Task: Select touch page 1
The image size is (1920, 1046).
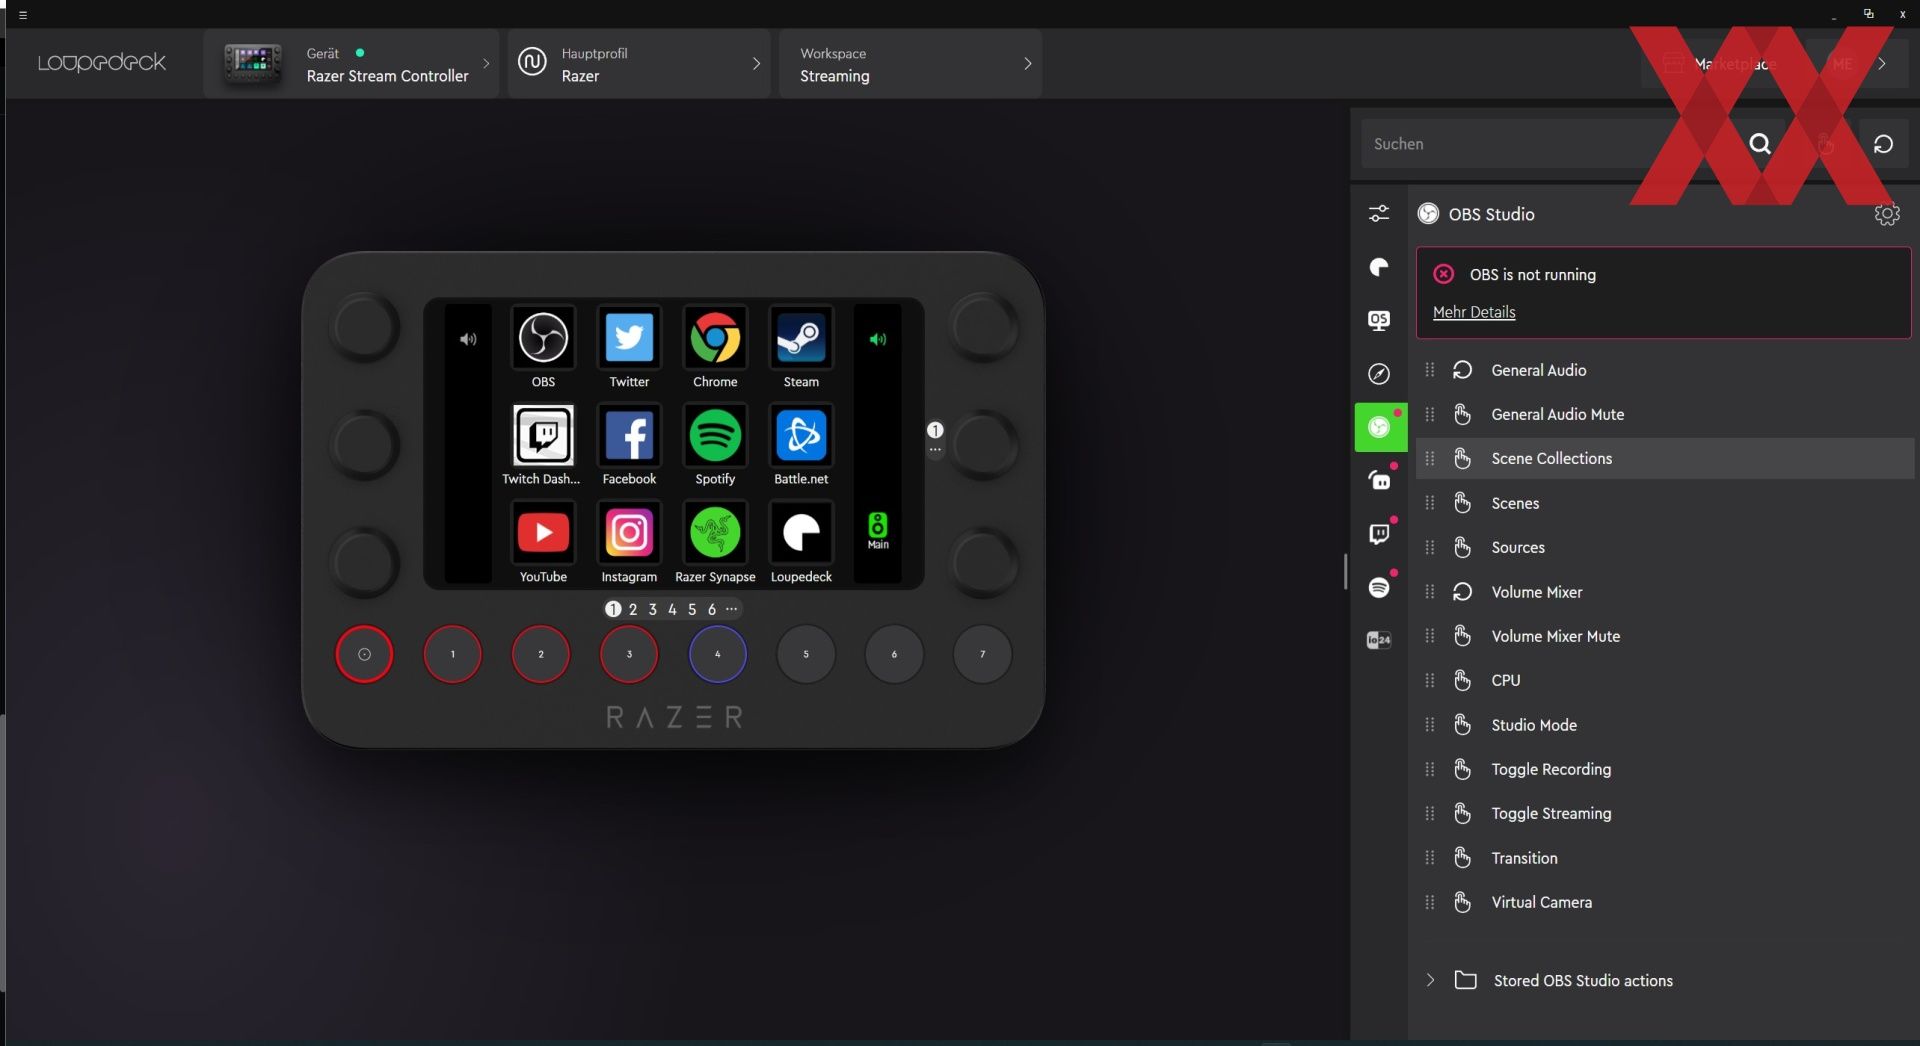Action: (613, 609)
